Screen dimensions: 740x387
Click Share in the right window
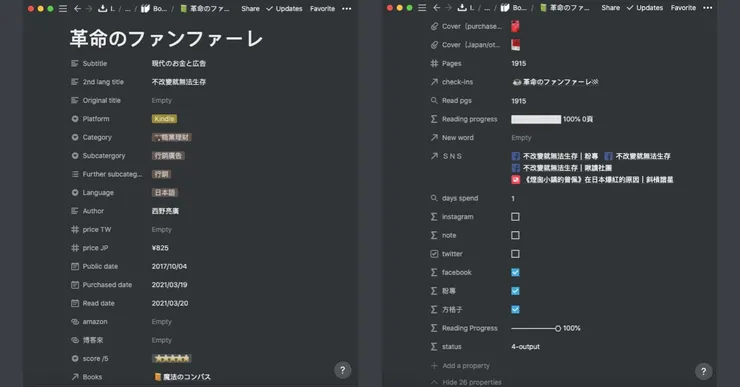(x=611, y=8)
